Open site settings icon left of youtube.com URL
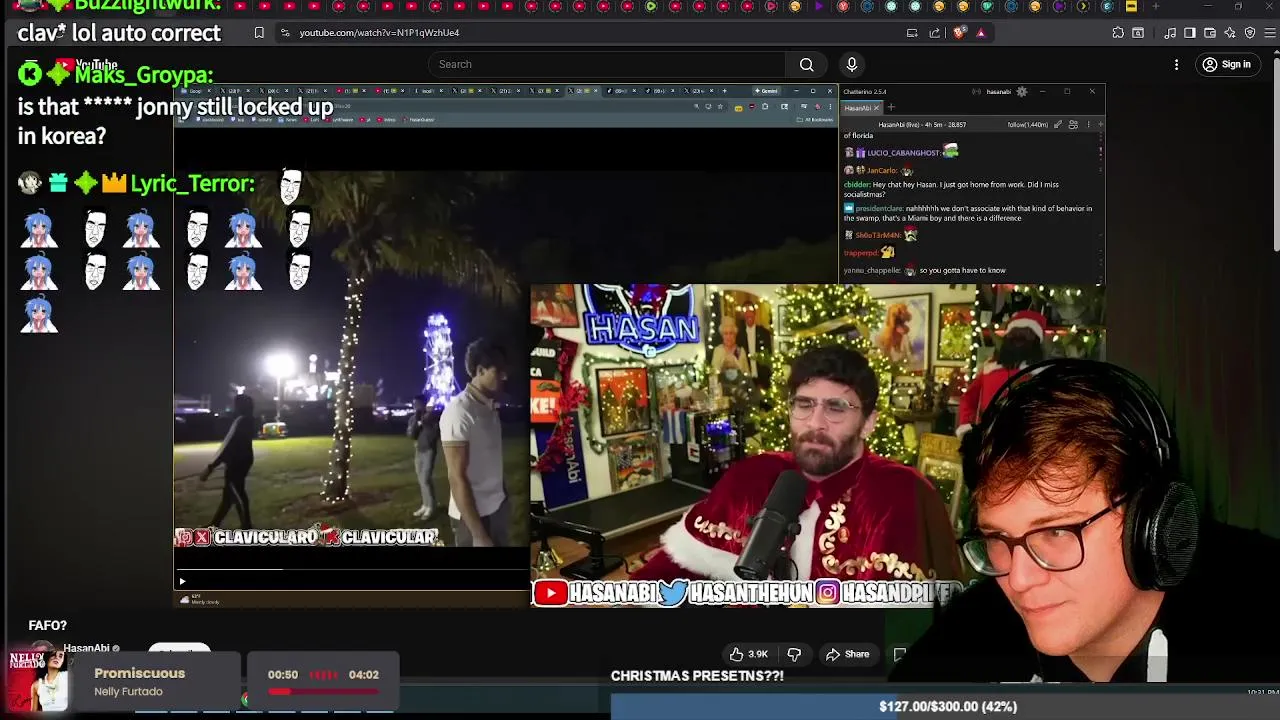Viewport: 1280px width, 720px height. tap(285, 32)
